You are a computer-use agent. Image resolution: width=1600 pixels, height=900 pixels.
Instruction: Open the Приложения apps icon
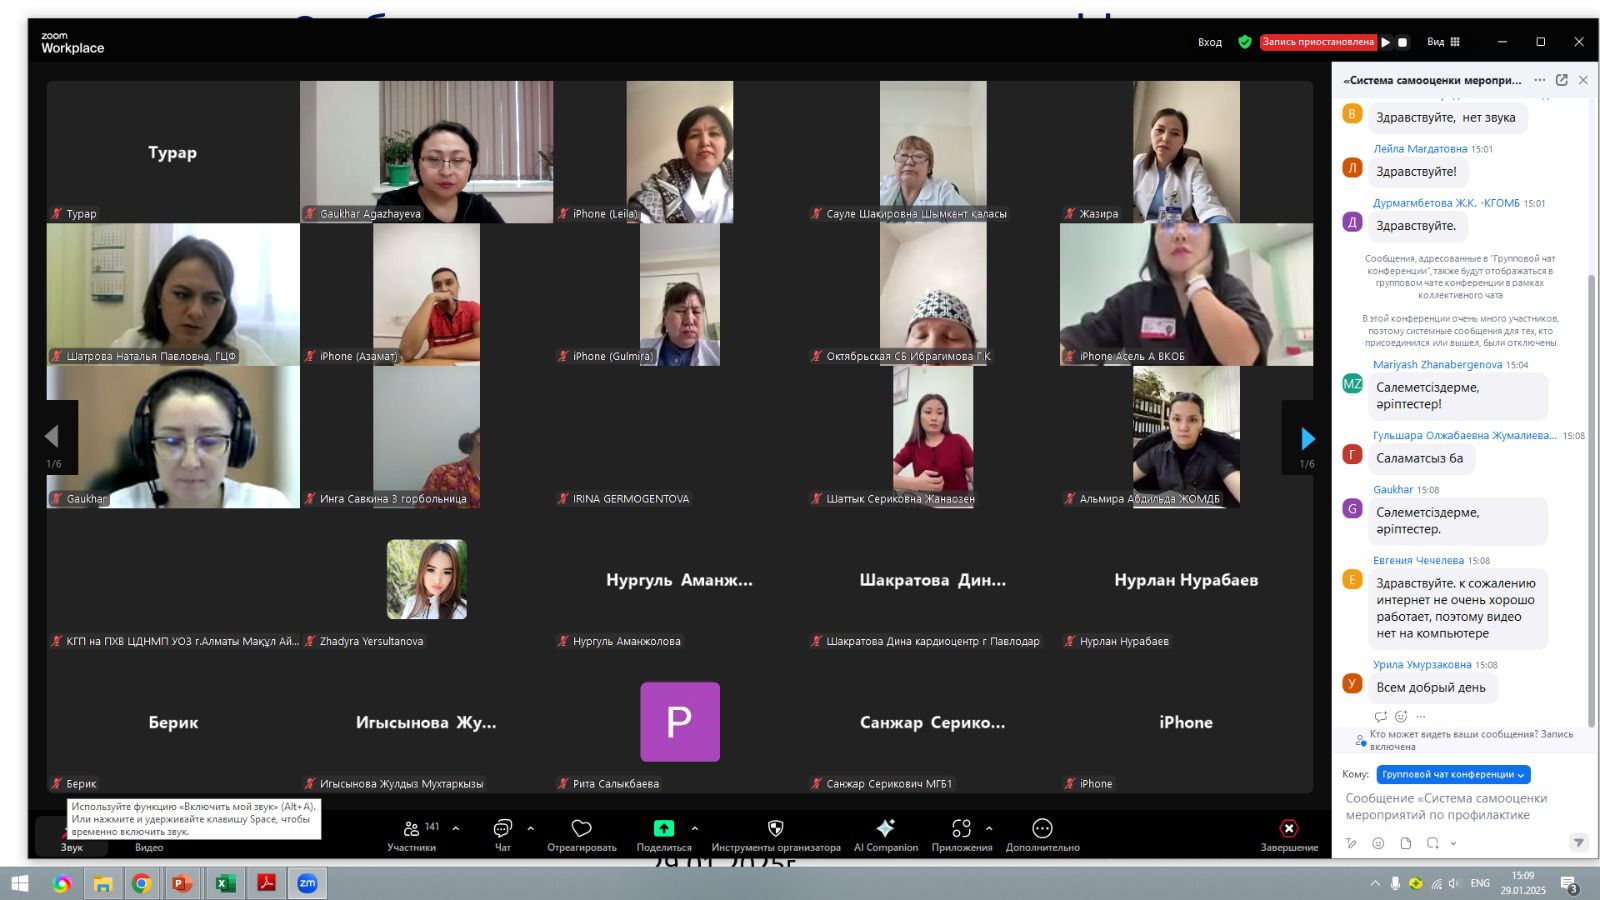click(961, 828)
